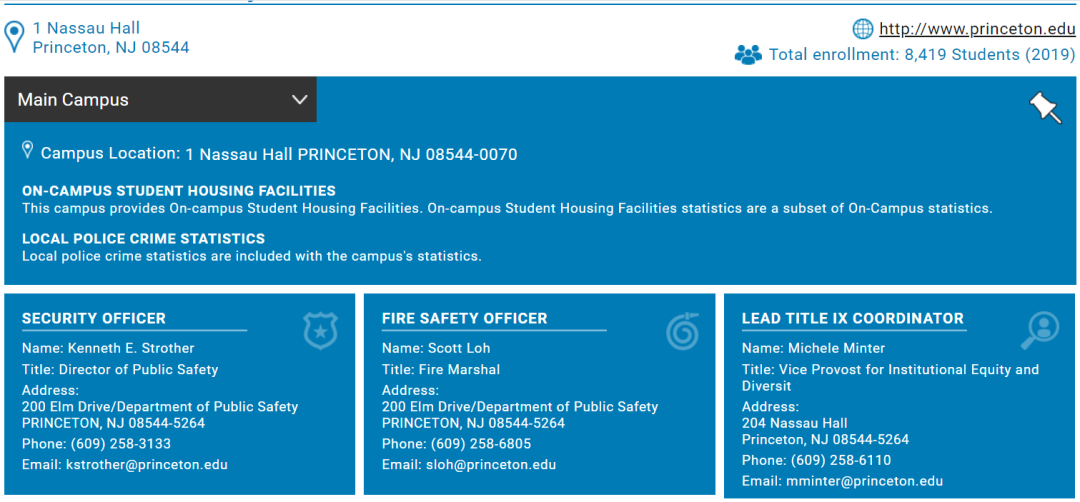This screenshot has width=1080, height=502.
Task: Click the Lead Title IX Coordinator heading
Action: point(852,319)
